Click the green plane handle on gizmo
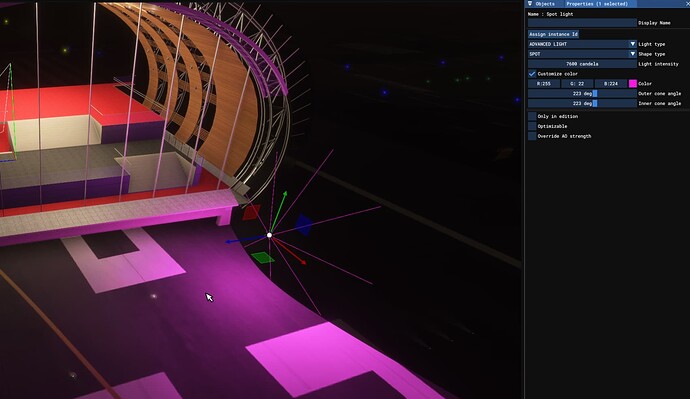 coord(262,257)
